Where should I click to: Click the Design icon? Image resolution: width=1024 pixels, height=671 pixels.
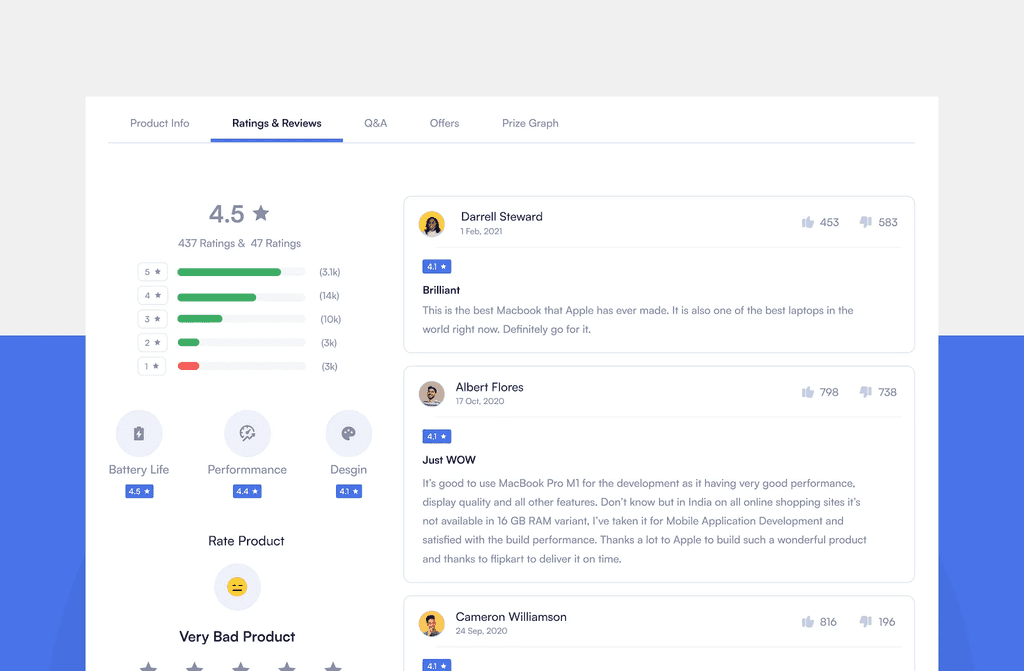[x=348, y=433]
